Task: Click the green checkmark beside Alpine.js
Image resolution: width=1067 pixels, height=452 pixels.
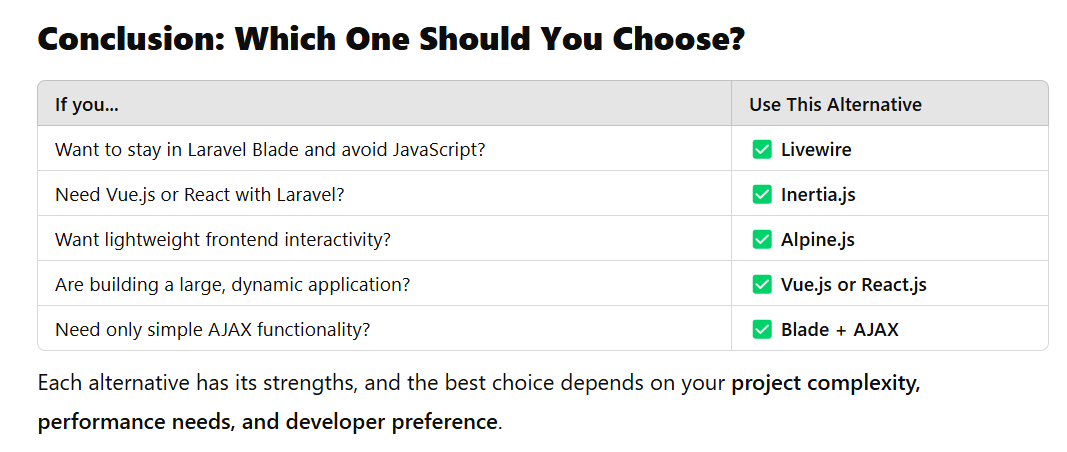Action: [762, 240]
